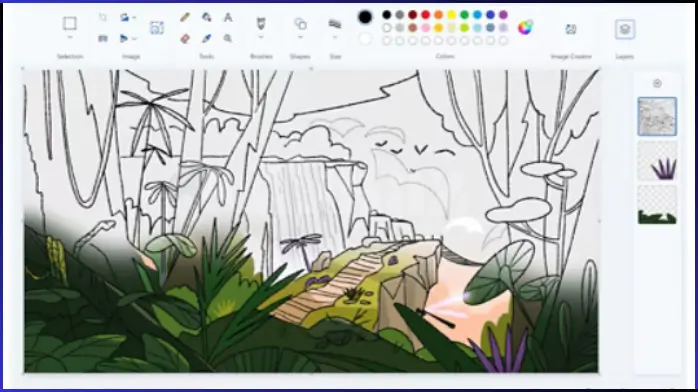
Task: Pick the dark gray swatch
Action: [x=400, y=15]
